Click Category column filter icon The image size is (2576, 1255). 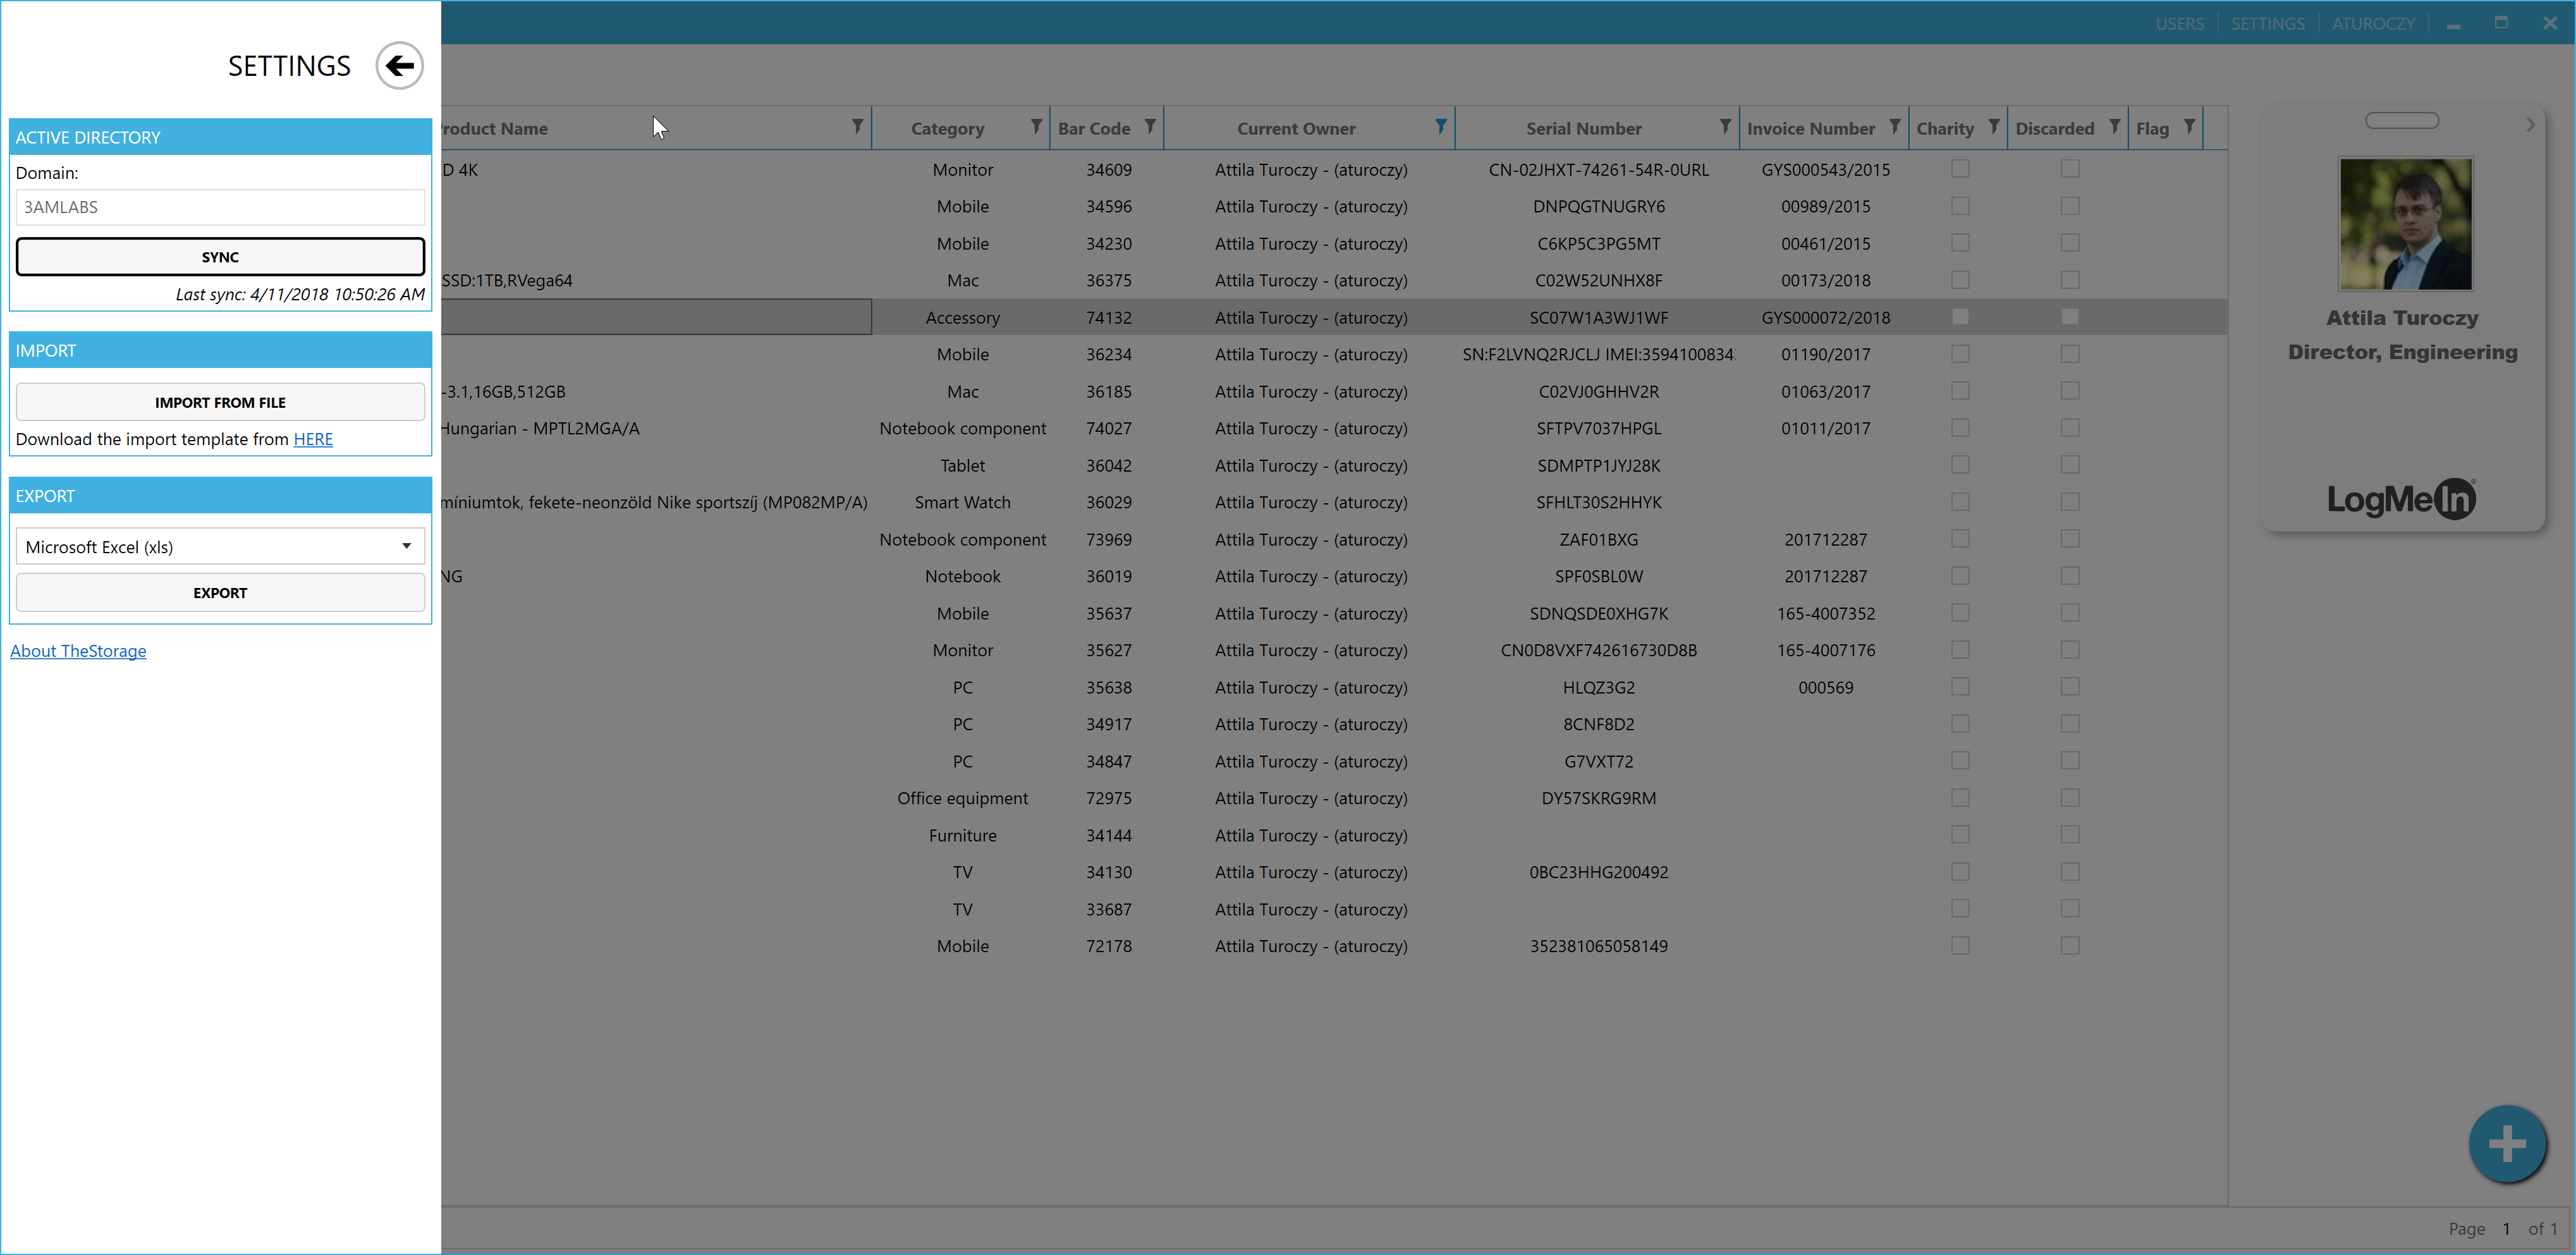click(x=1036, y=127)
